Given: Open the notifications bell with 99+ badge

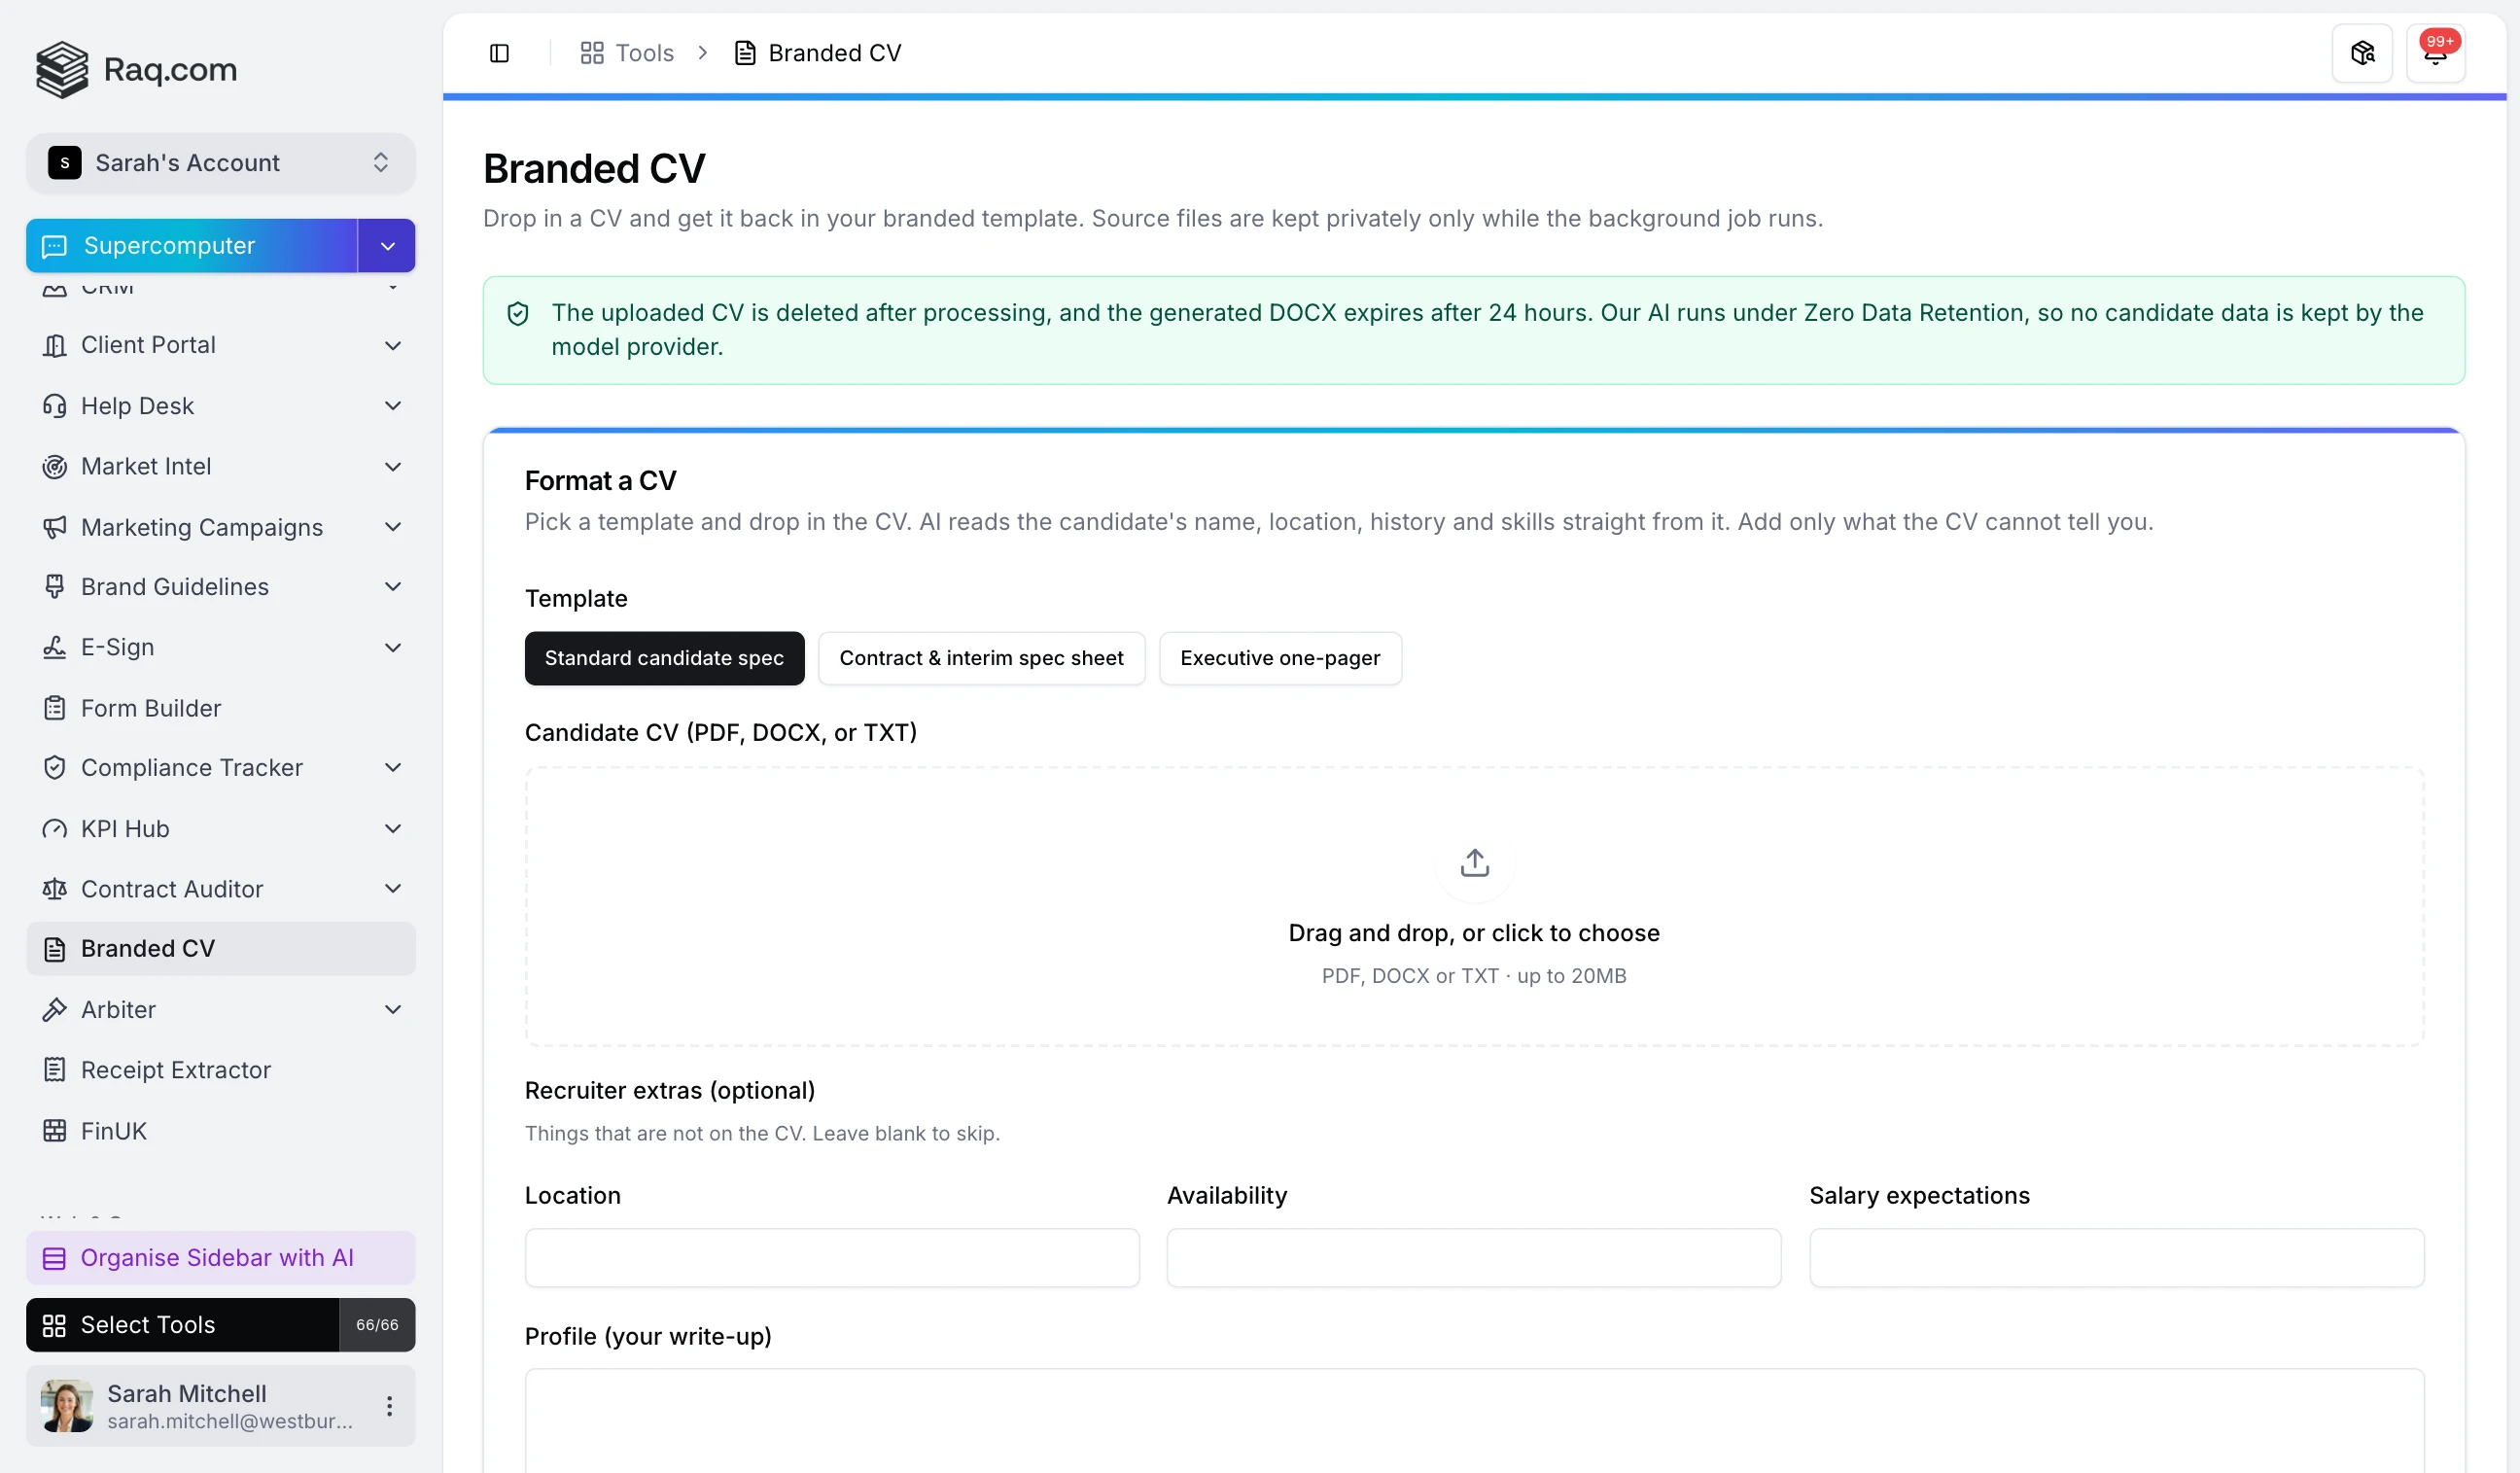Looking at the screenshot, I should [2435, 53].
